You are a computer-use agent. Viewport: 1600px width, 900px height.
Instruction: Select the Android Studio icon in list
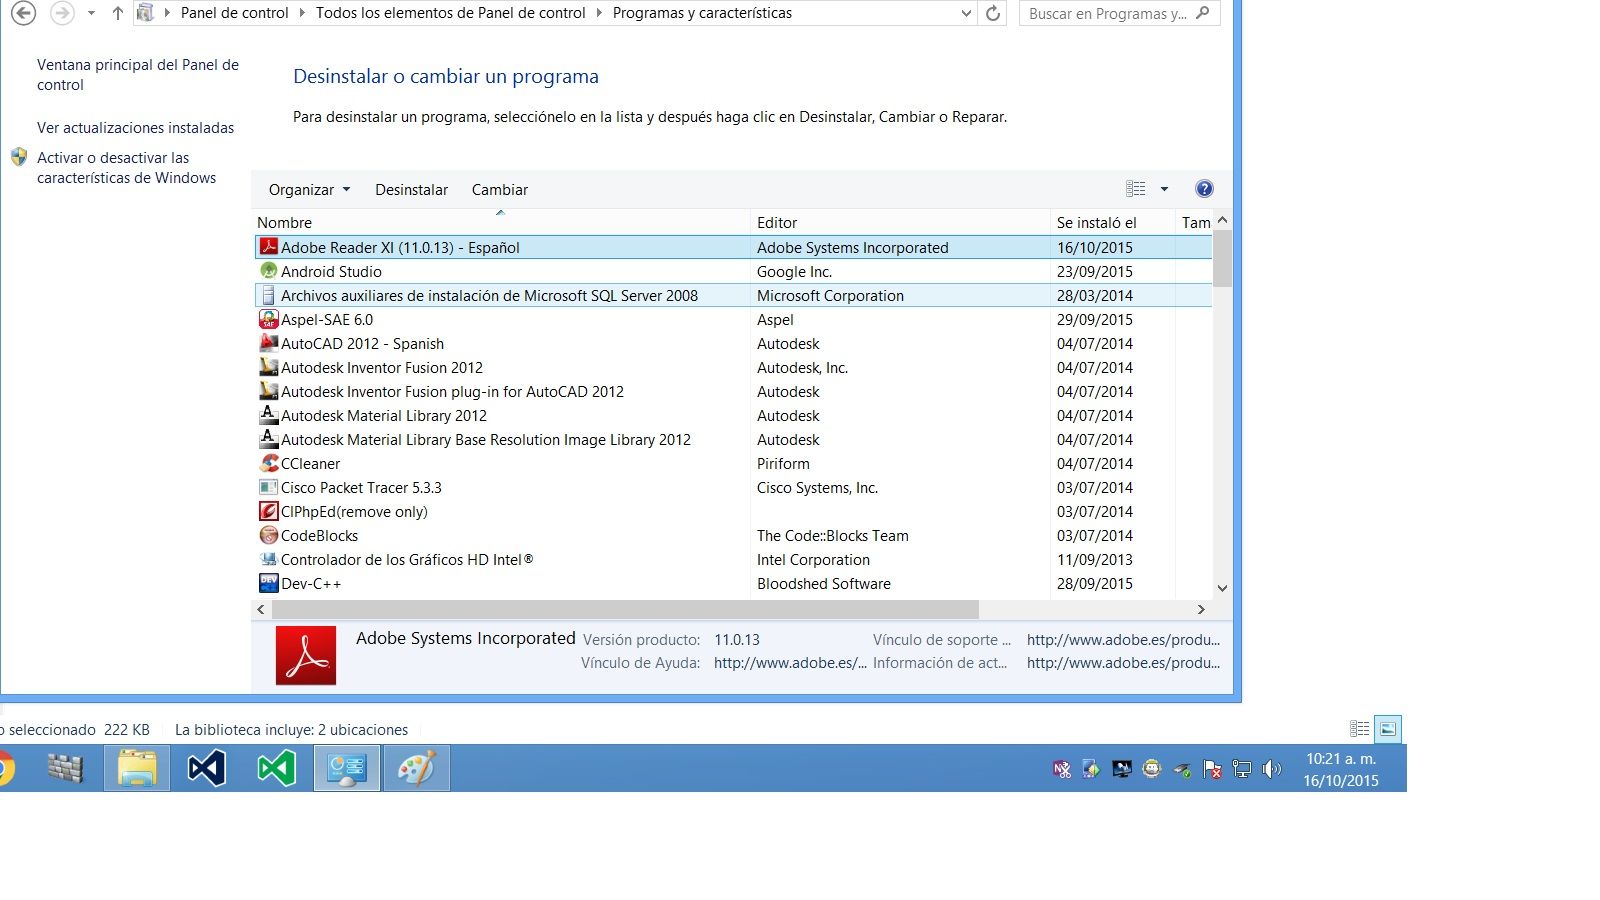pyautogui.click(x=268, y=271)
